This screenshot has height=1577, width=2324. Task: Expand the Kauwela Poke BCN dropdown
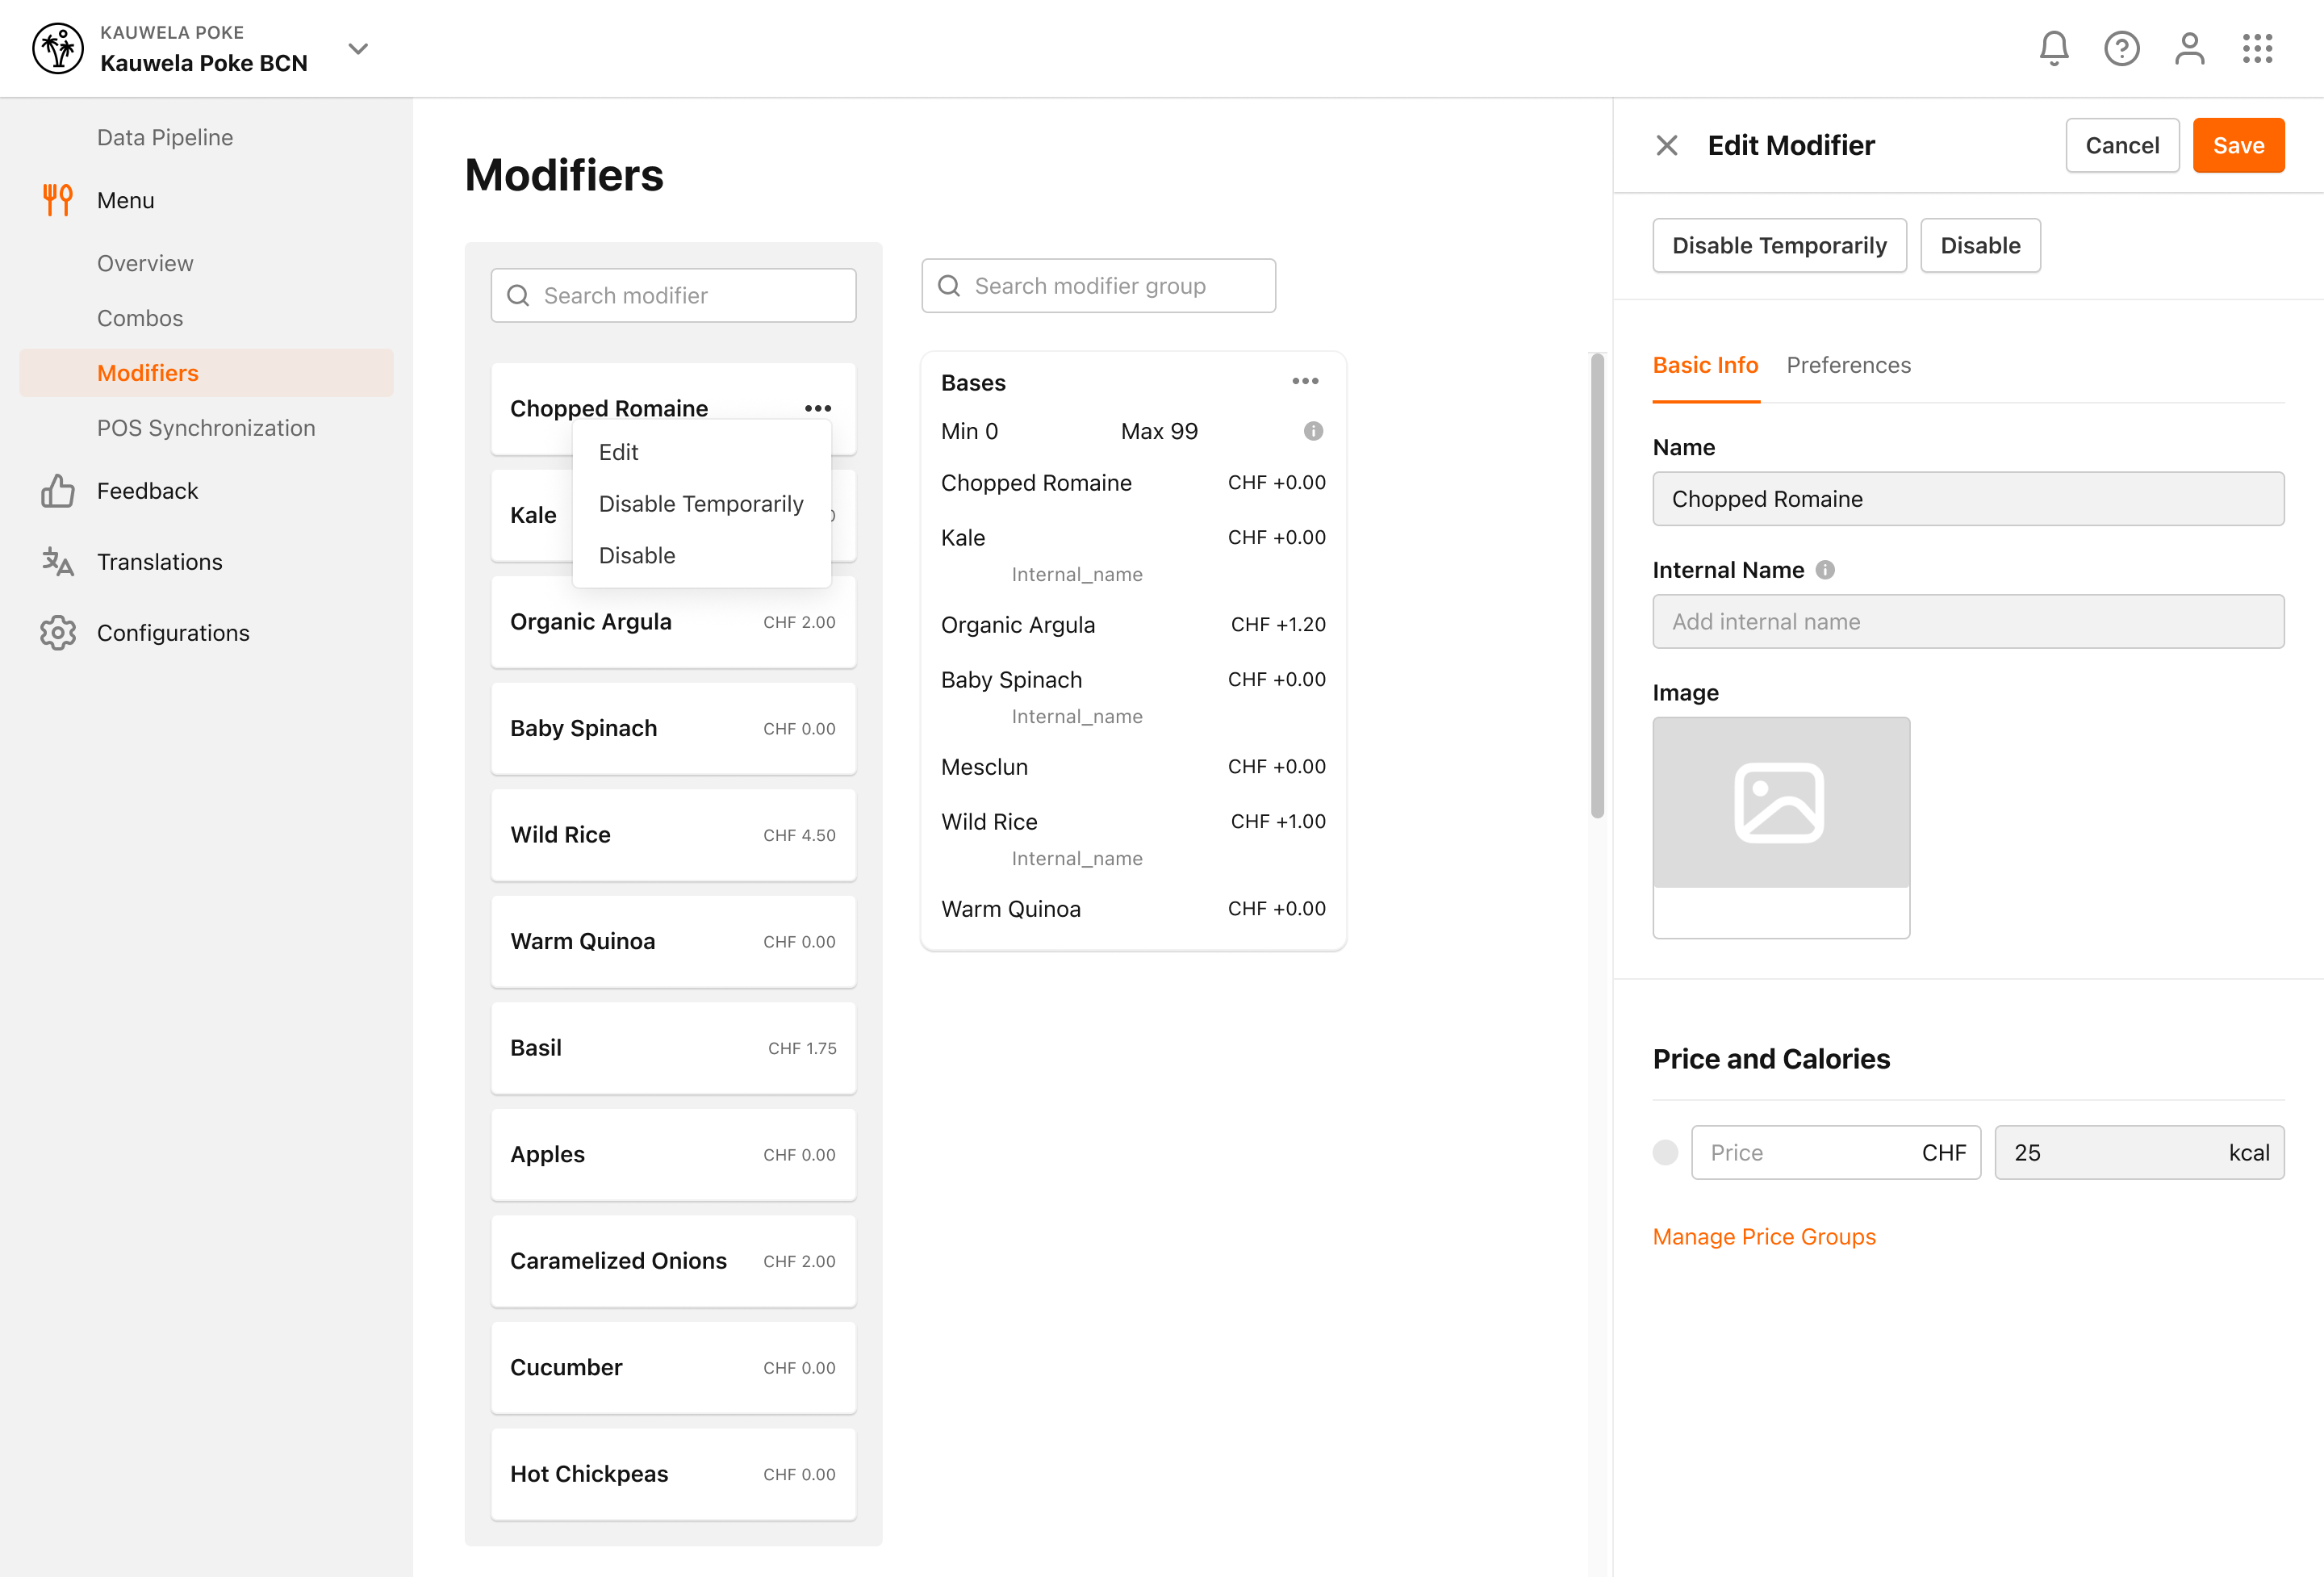click(x=359, y=48)
